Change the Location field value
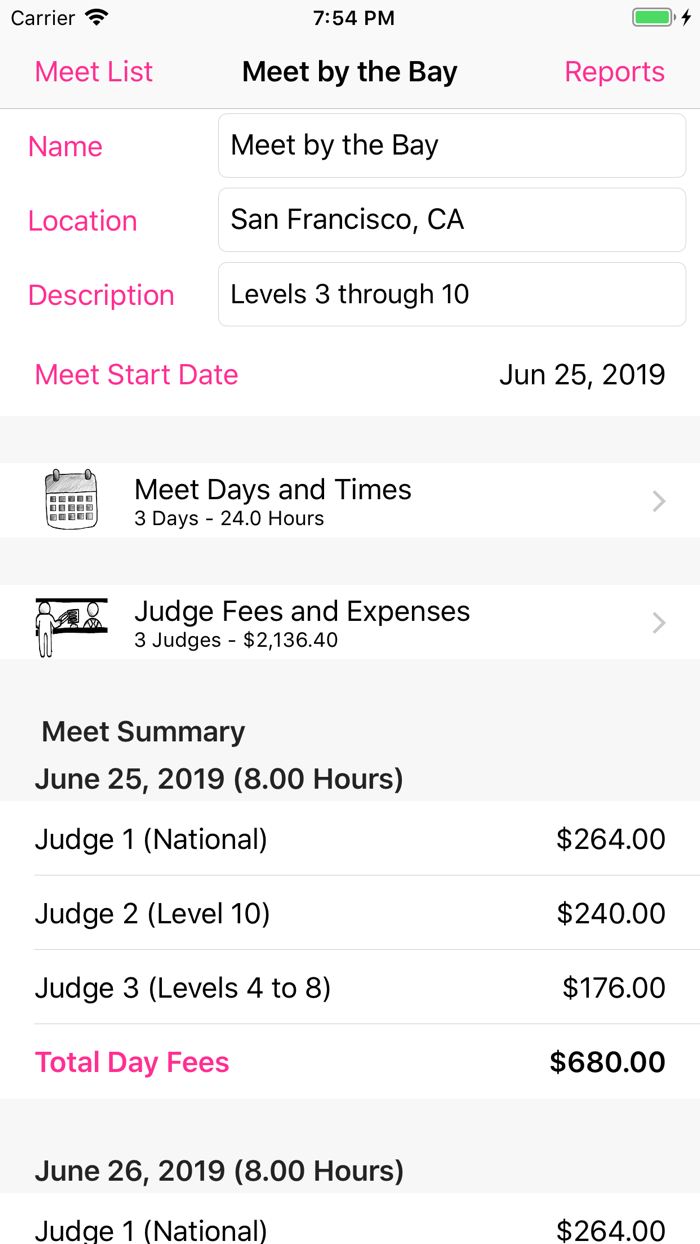 451,219
